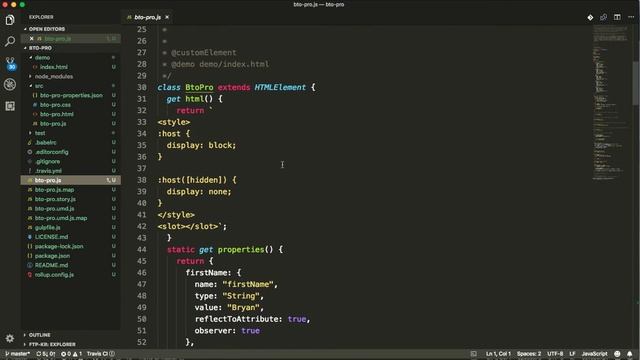Image resolution: width=640 pixels, height=360 pixels.
Task: Click the Travis CI status item
Action: 100,354
